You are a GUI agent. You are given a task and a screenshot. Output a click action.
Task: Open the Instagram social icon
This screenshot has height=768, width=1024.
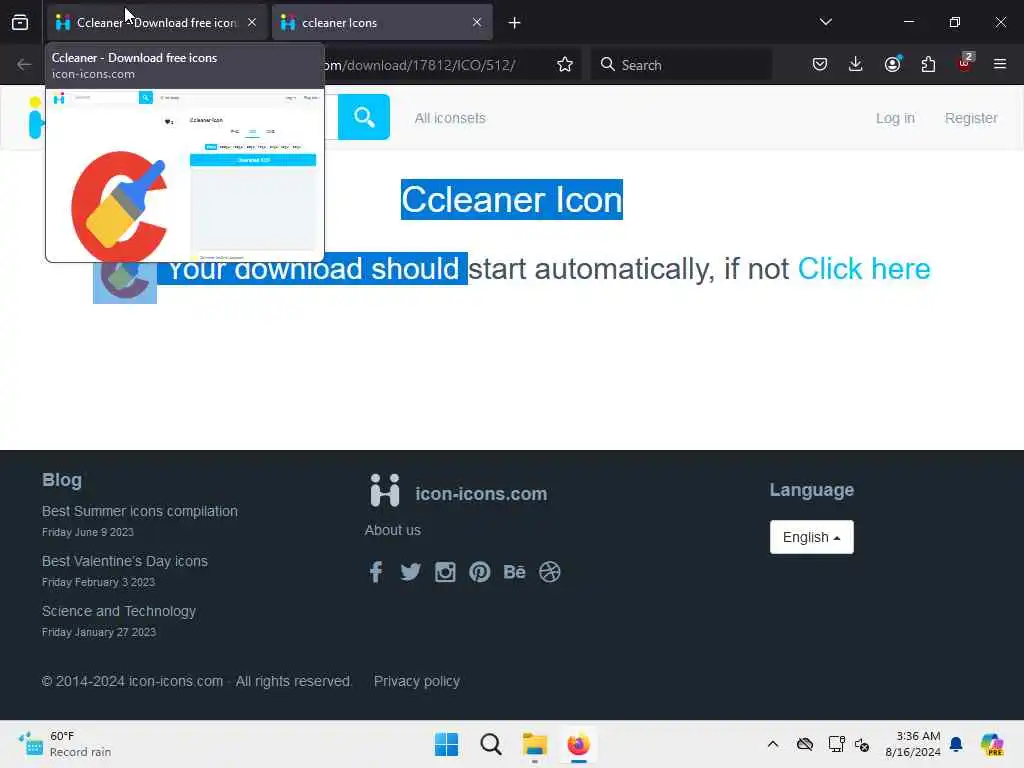[445, 572]
